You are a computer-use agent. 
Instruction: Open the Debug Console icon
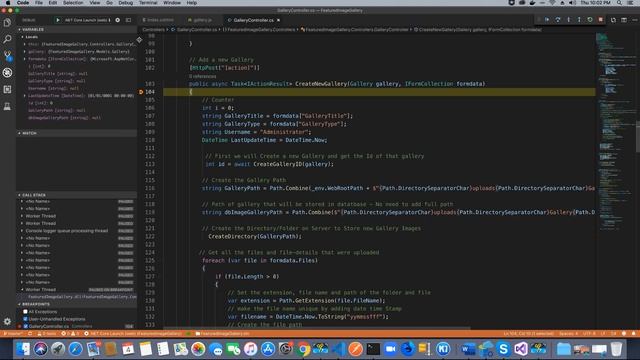(x=128, y=20)
